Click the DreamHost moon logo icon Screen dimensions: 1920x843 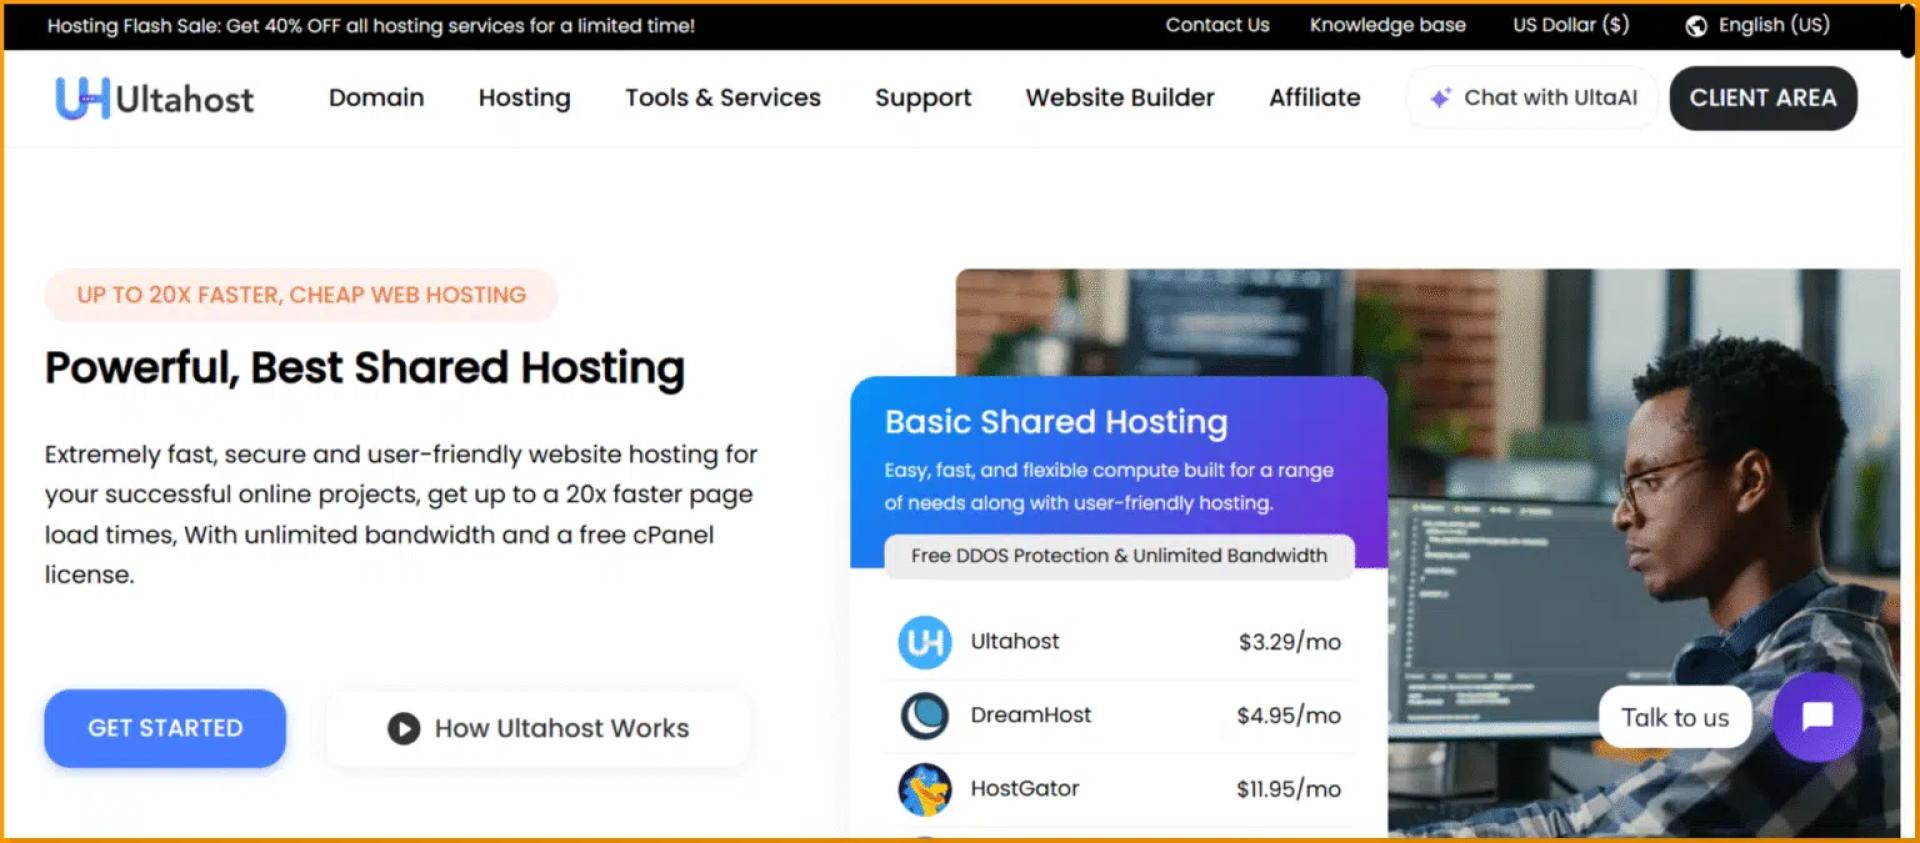coord(924,716)
